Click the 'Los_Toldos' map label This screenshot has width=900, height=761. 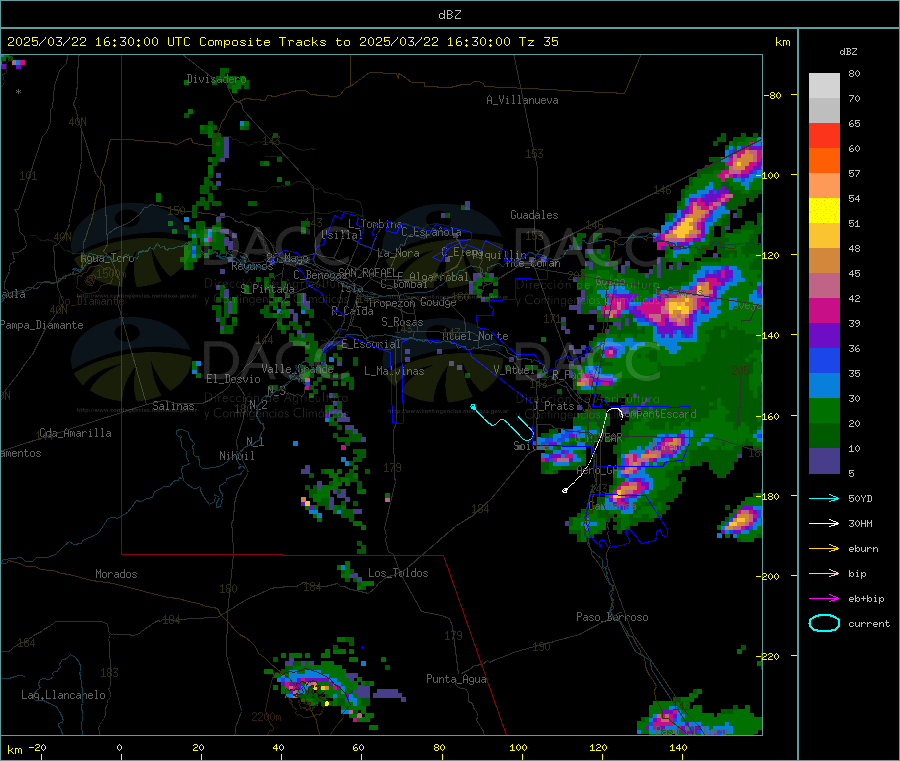coord(398,573)
